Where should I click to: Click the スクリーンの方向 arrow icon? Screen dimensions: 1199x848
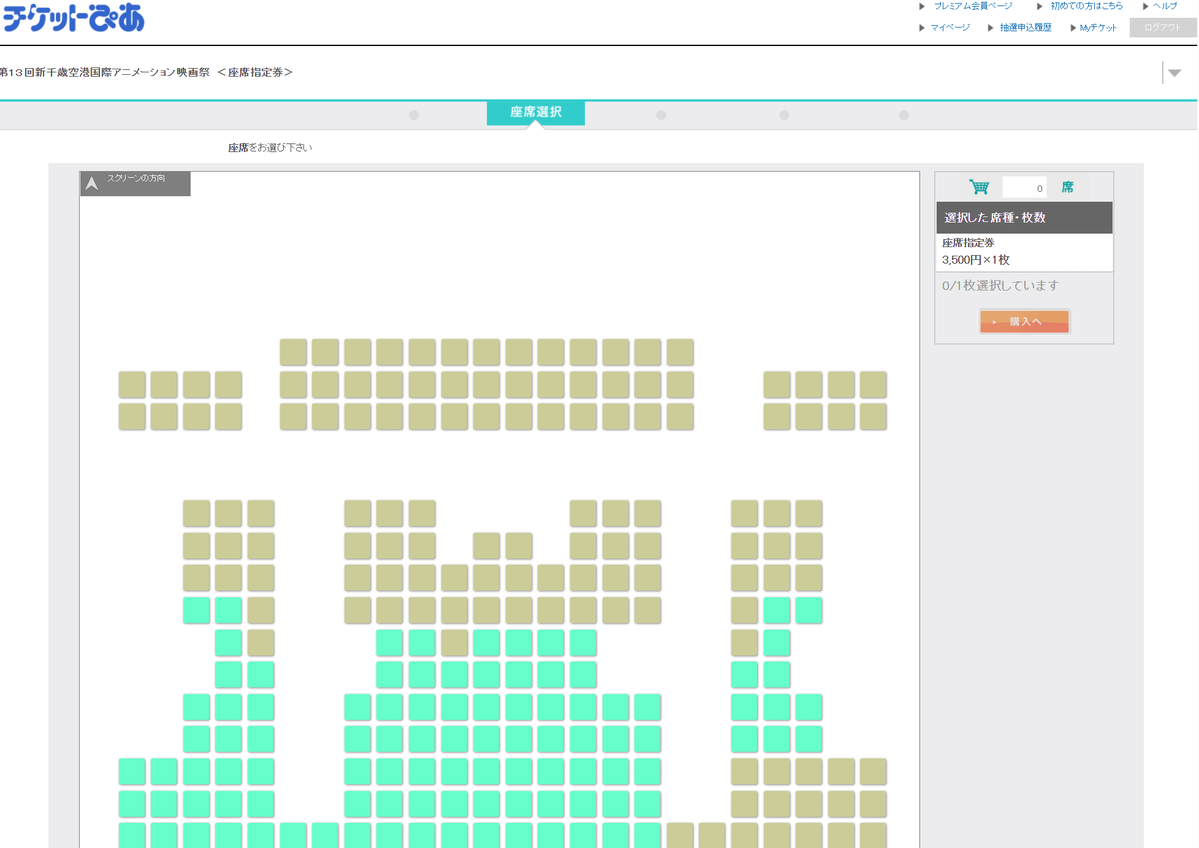coord(92,184)
